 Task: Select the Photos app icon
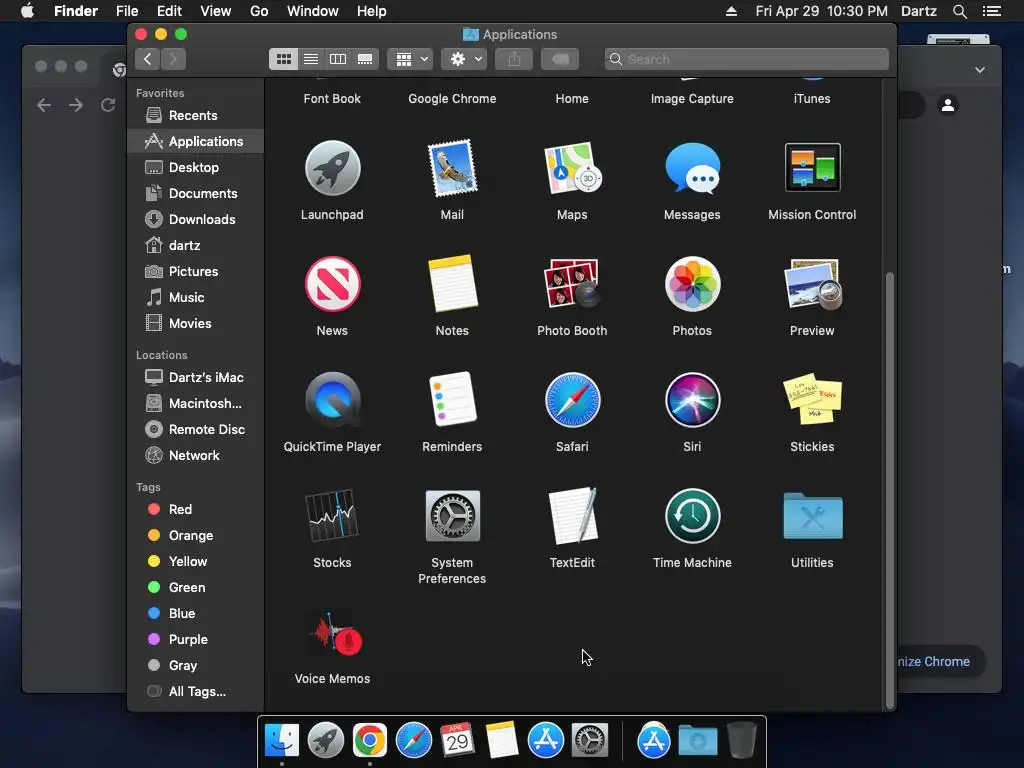pyautogui.click(x=692, y=284)
